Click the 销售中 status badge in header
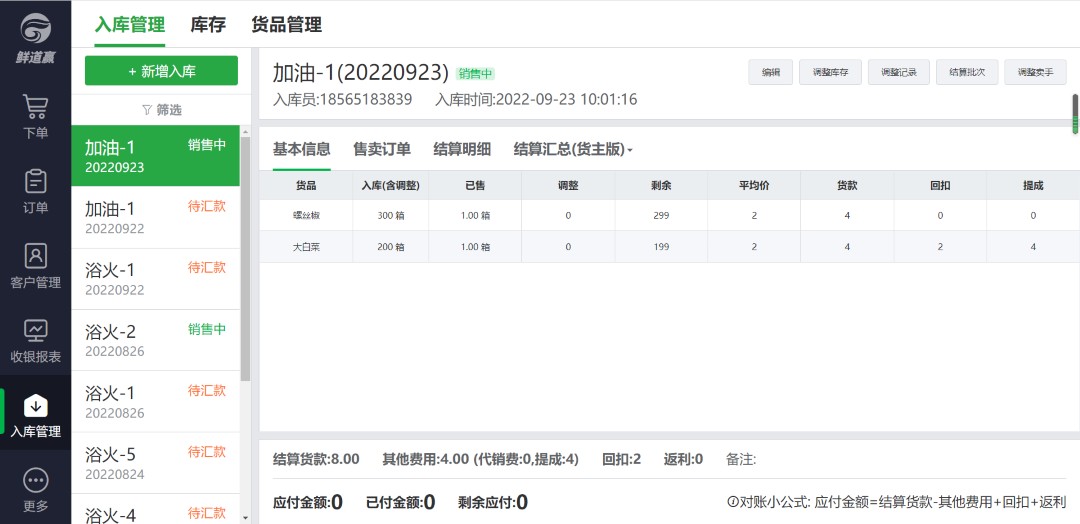Viewport: 1080px width, 524px height. click(x=475, y=74)
